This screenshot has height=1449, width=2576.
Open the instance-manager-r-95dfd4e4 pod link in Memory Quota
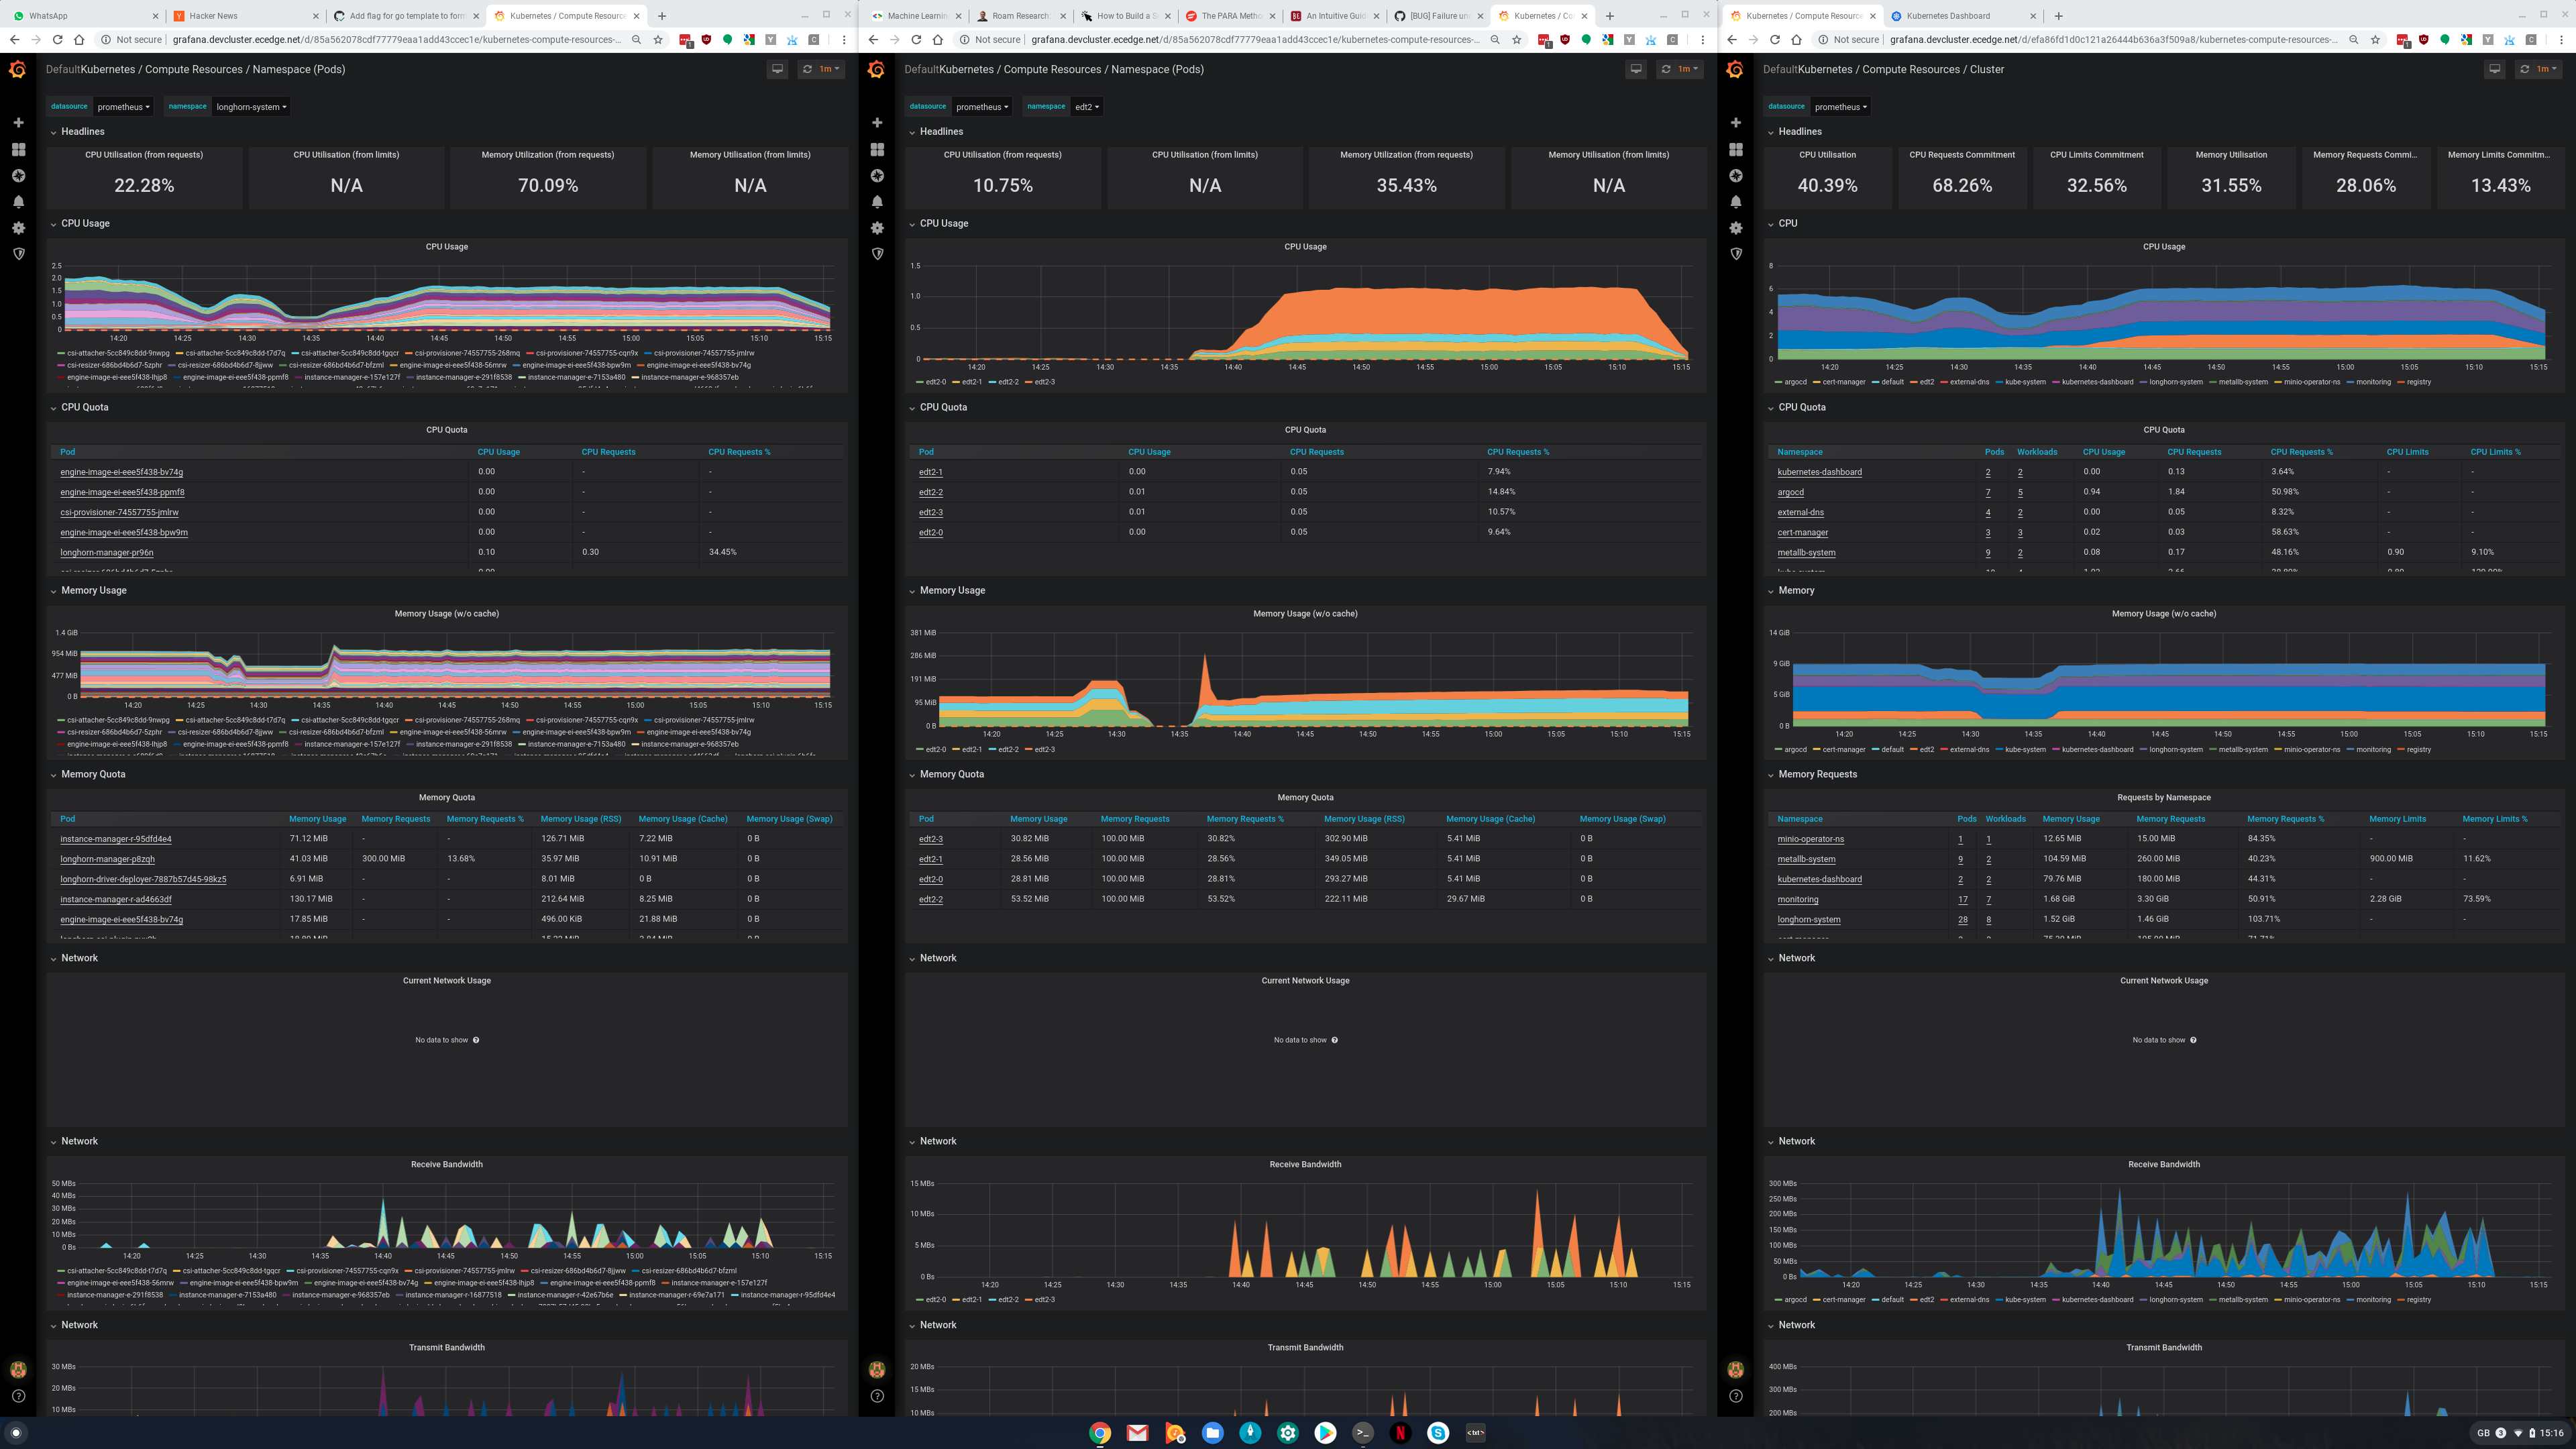(116, 839)
